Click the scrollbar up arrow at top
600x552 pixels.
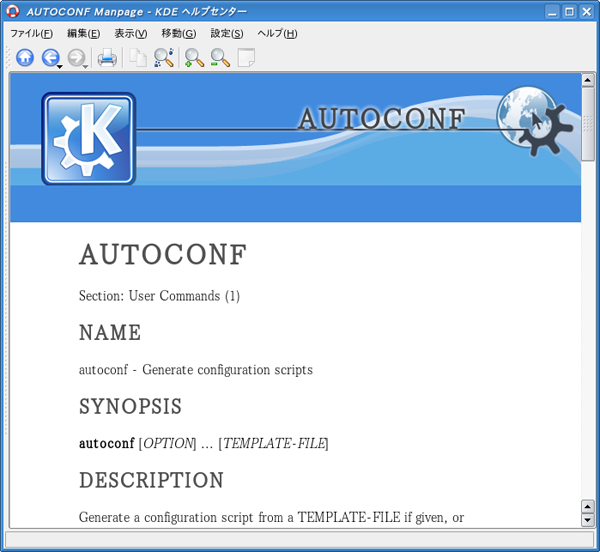[x=587, y=80]
